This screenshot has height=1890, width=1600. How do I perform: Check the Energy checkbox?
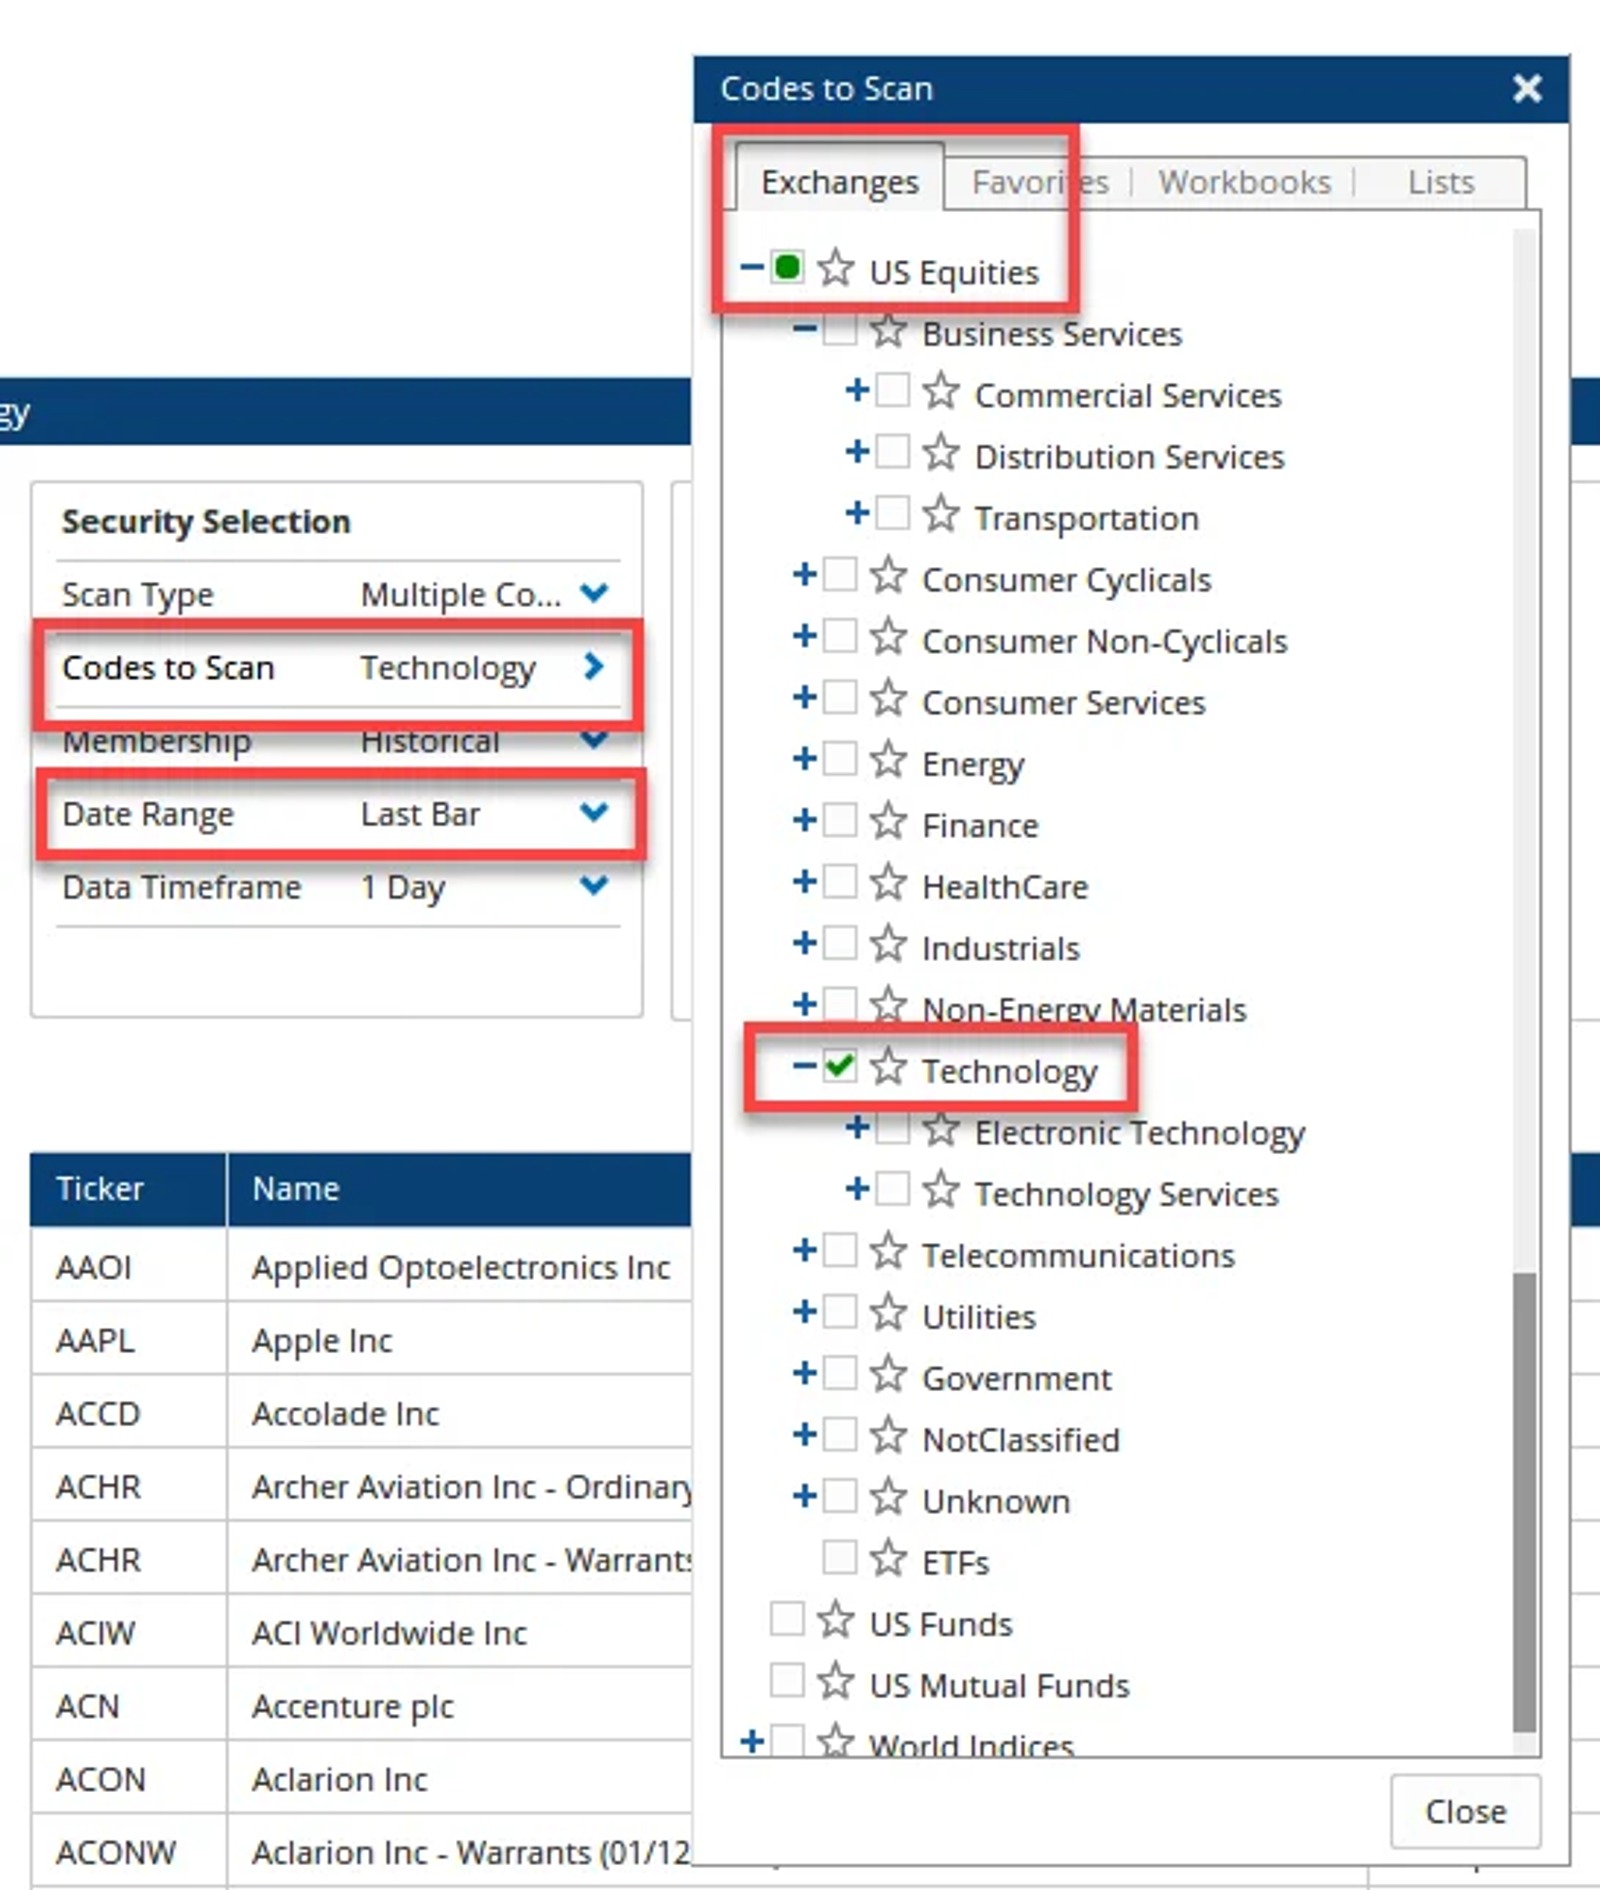coord(840,760)
